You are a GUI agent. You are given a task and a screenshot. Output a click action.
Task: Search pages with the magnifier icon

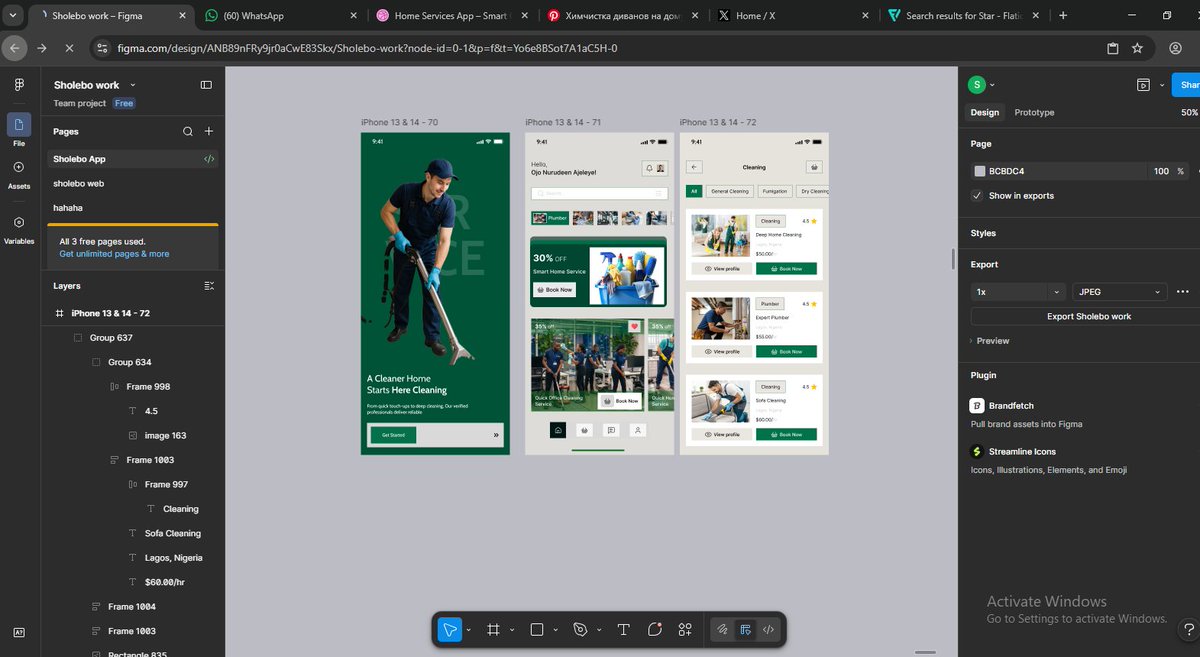pyautogui.click(x=187, y=131)
